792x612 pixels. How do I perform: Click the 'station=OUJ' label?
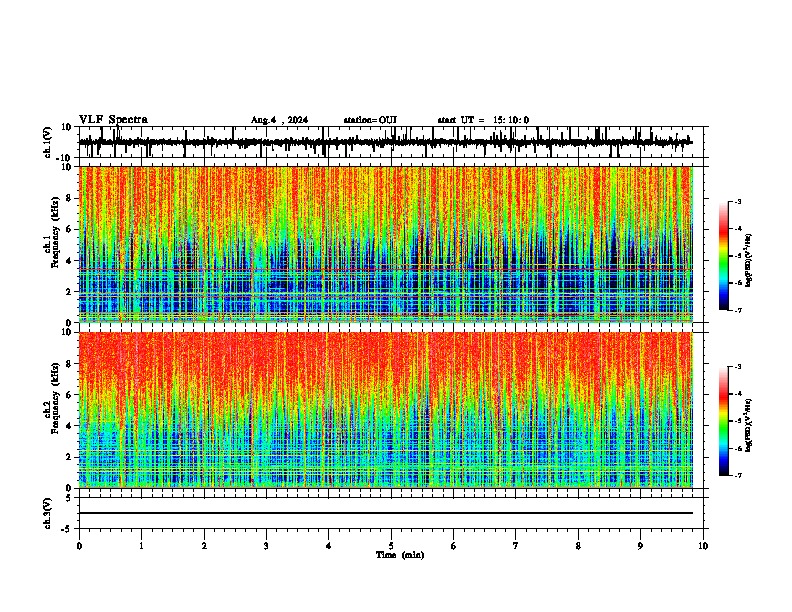click(370, 120)
